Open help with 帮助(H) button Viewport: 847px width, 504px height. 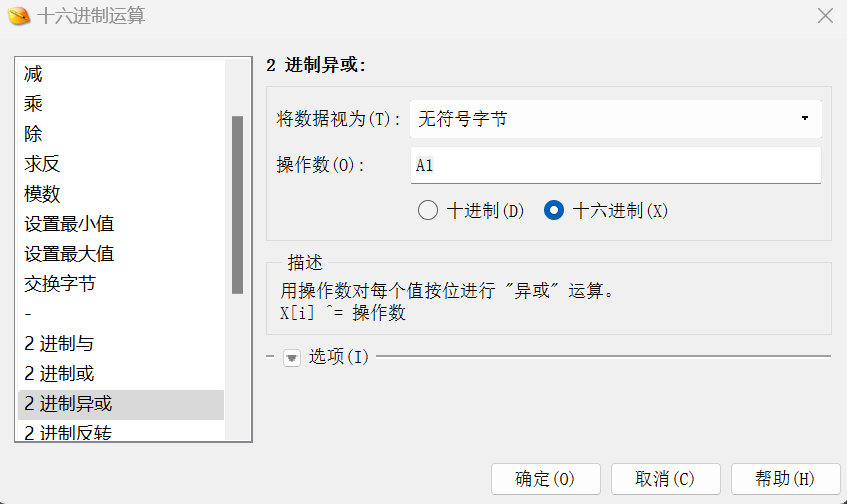click(x=785, y=479)
